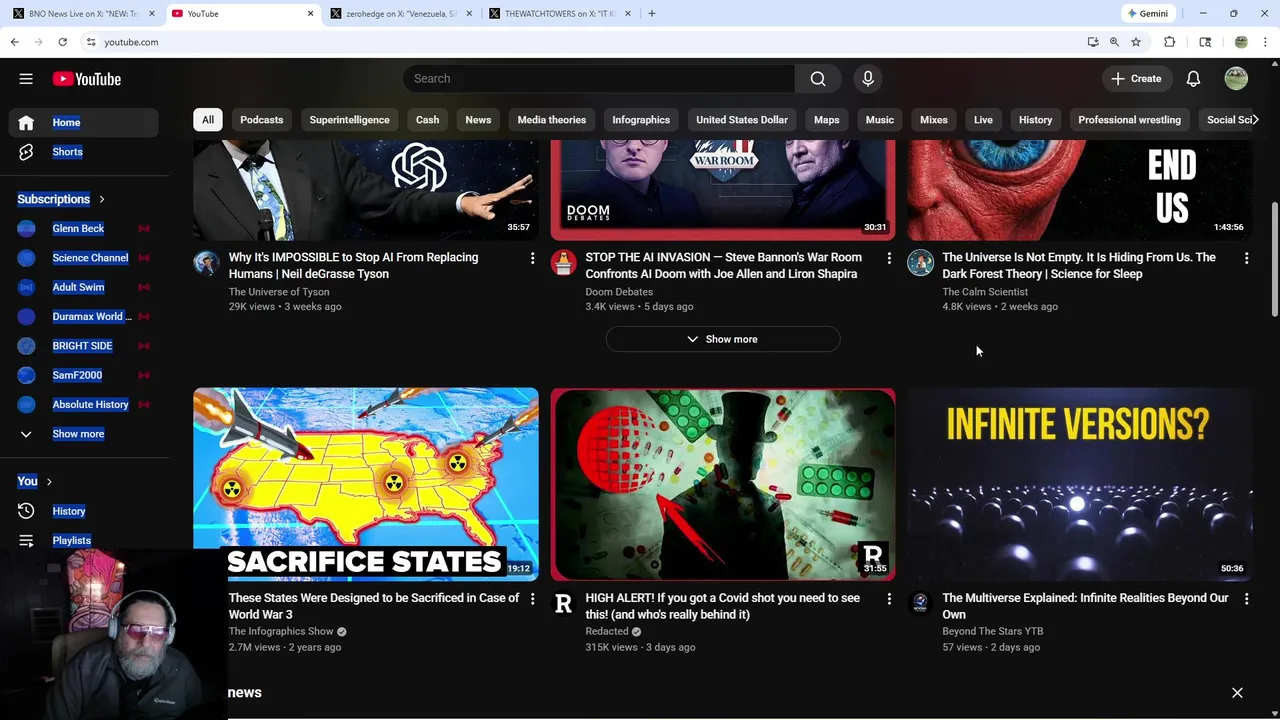Open the Glenn Beck subscription
Screen dimensions: 1280x720
(x=84, y=228)
